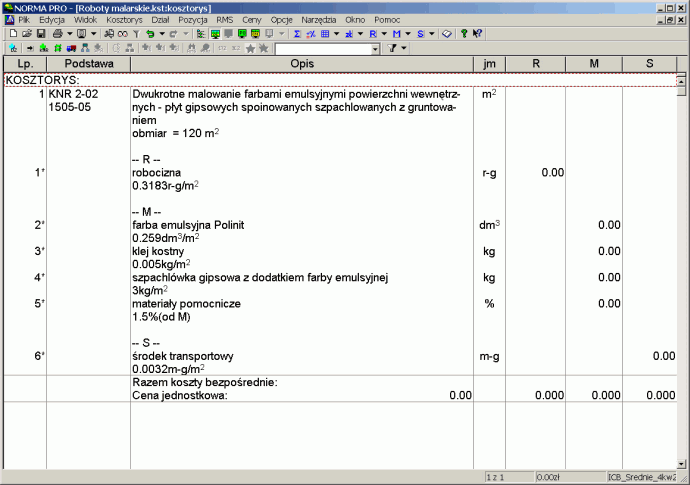
Task: Click the blue R (robocizna) toolbar icon
Action: (373, 33)
